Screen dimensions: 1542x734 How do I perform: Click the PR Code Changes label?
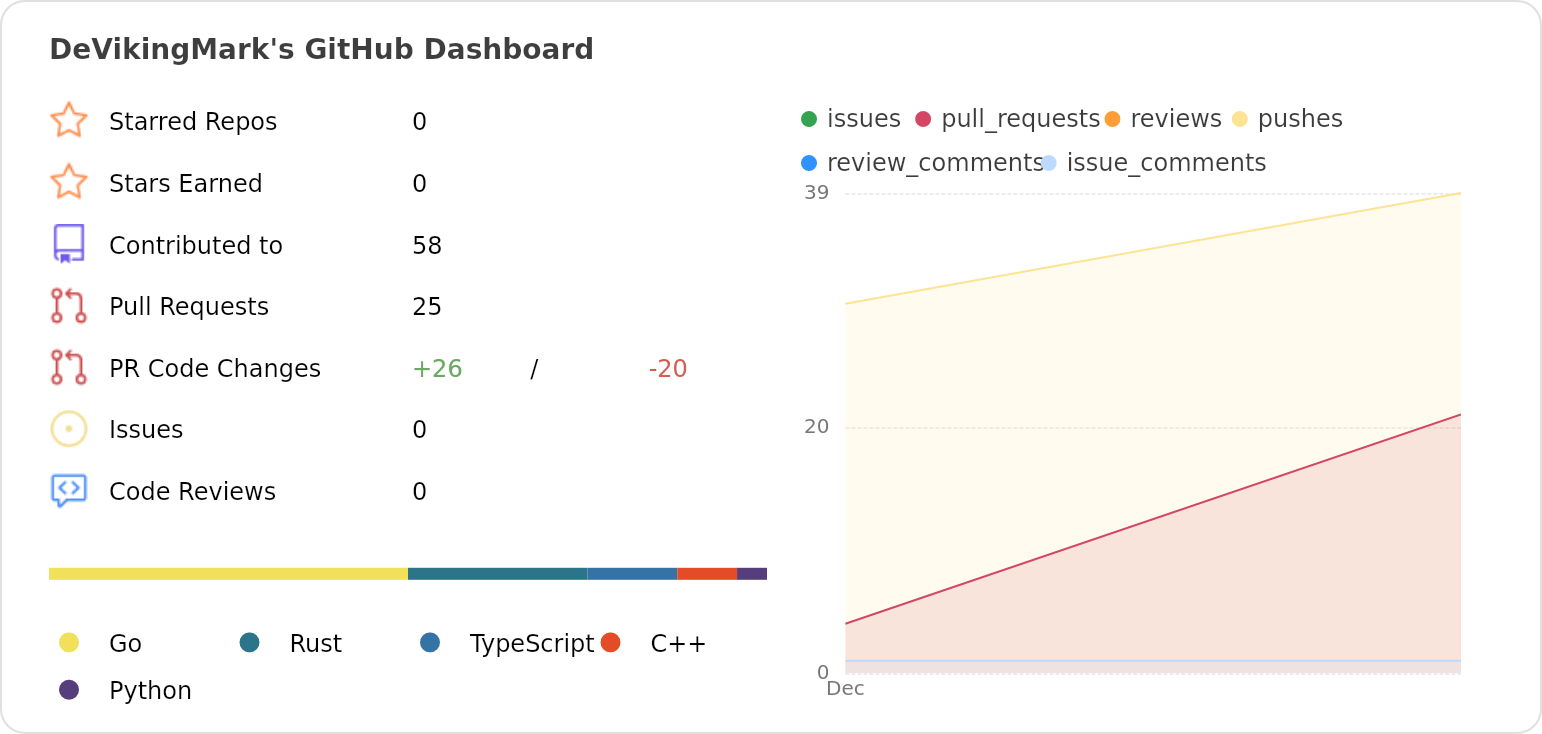click(215, 369)
